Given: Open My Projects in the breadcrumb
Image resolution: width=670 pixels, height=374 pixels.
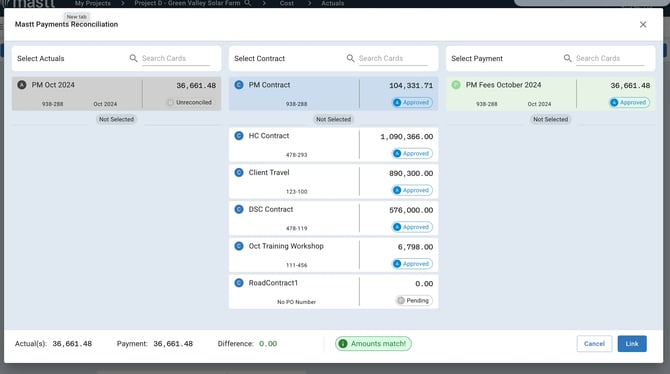Looking at the screenshot, I should click(92, 3).
